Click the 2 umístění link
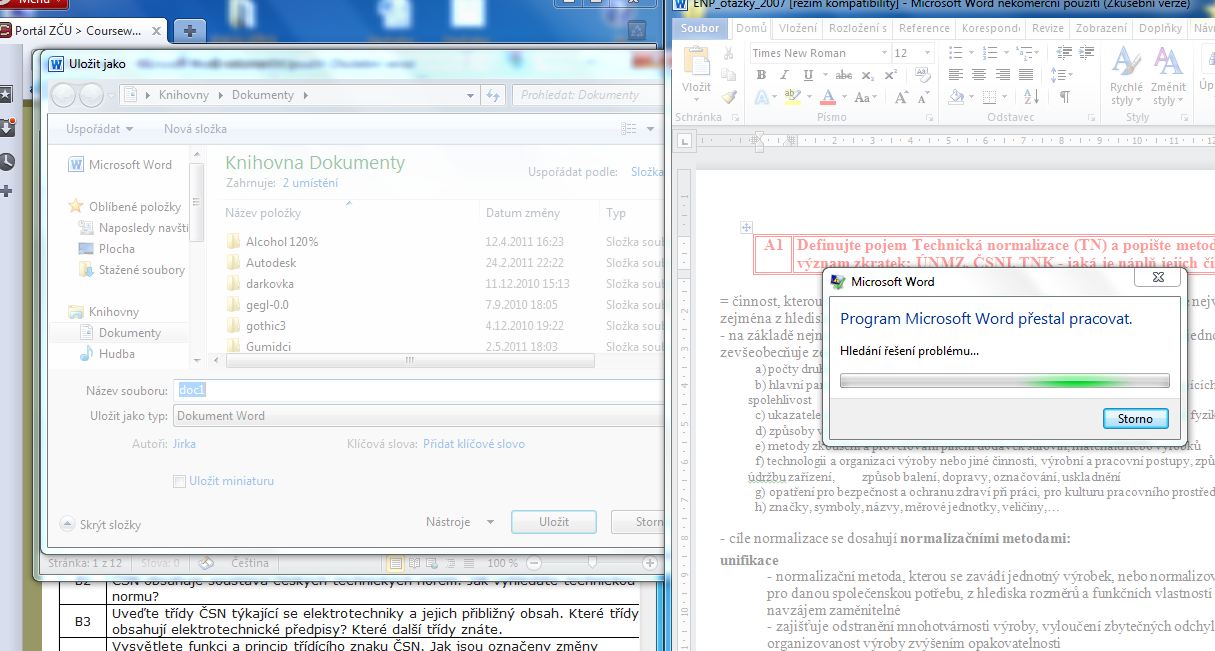 [310, 183]
